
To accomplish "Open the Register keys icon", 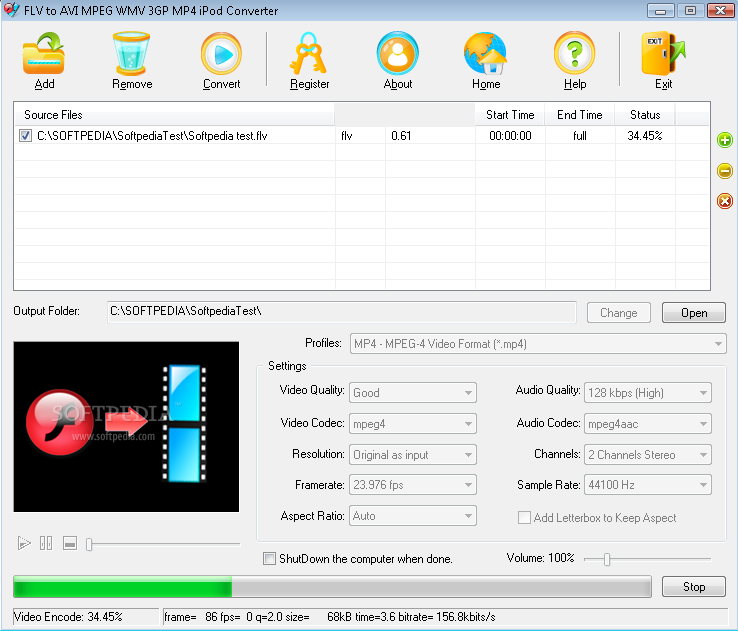I will (309, 54).
